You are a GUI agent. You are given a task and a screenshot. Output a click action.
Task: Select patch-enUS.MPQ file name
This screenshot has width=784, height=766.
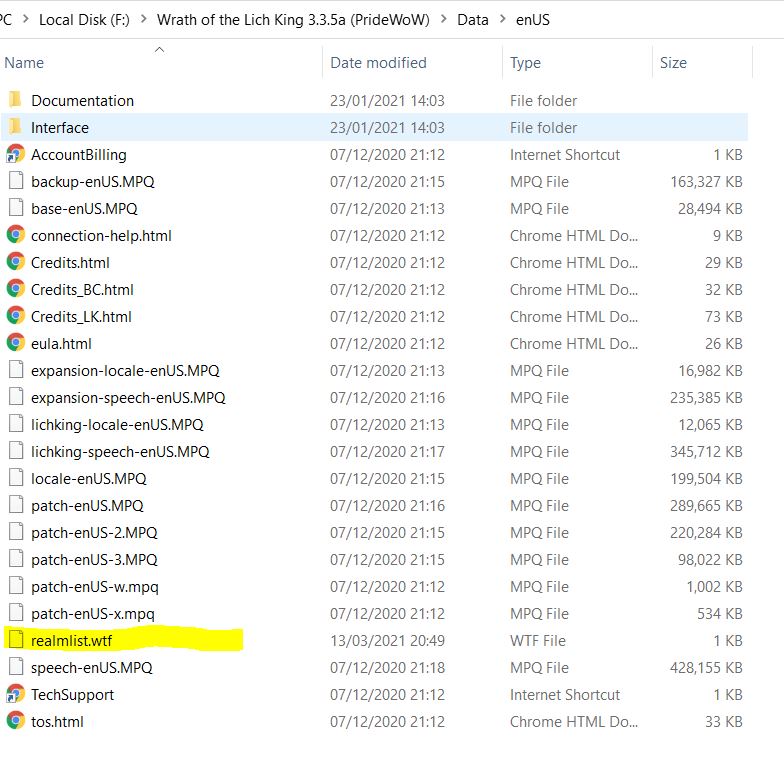click(x=87, y=506)
